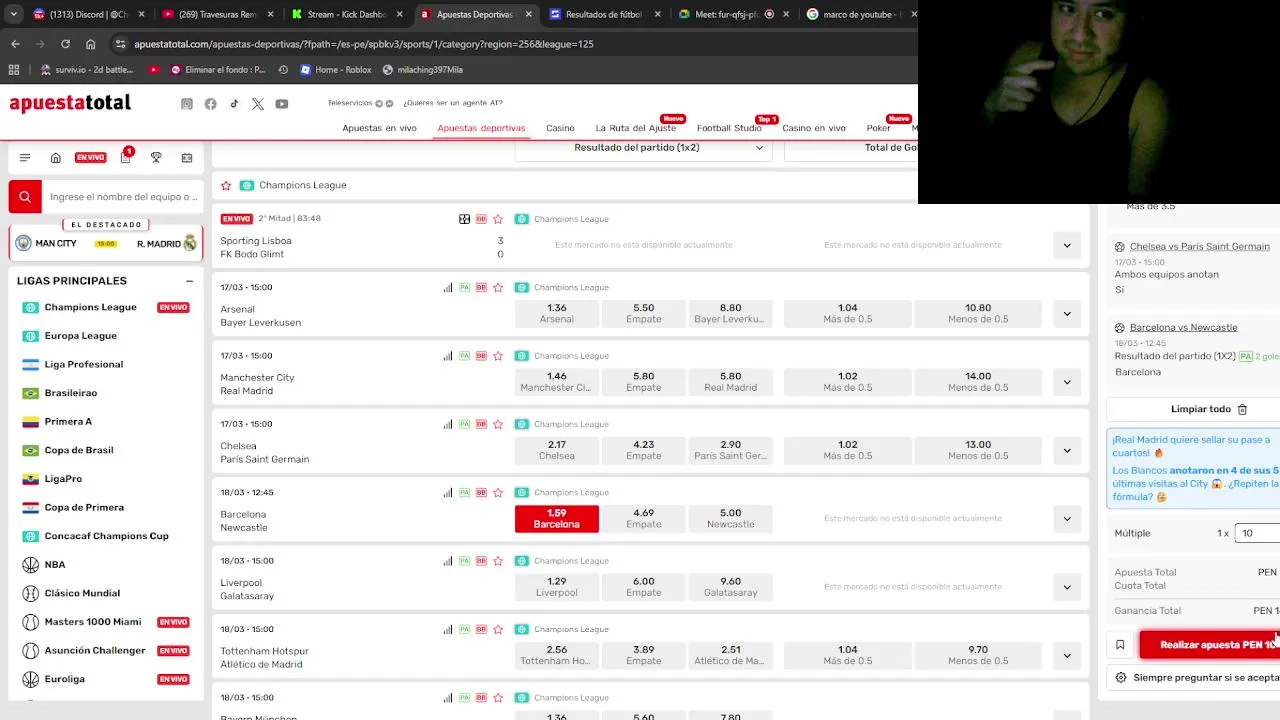The width and height of the screenshot is (1280, 720).
Task: Select Arsenal odds 1.36
Action: 557,313
